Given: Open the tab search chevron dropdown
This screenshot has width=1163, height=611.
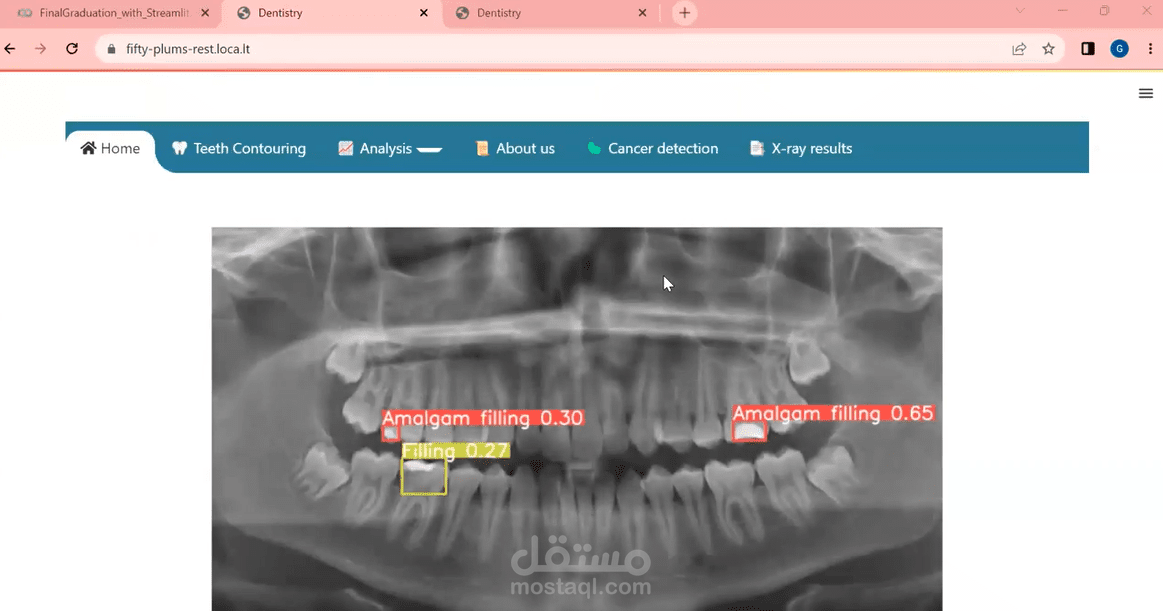Looking at the screenshot, I should pos(1019,12).
